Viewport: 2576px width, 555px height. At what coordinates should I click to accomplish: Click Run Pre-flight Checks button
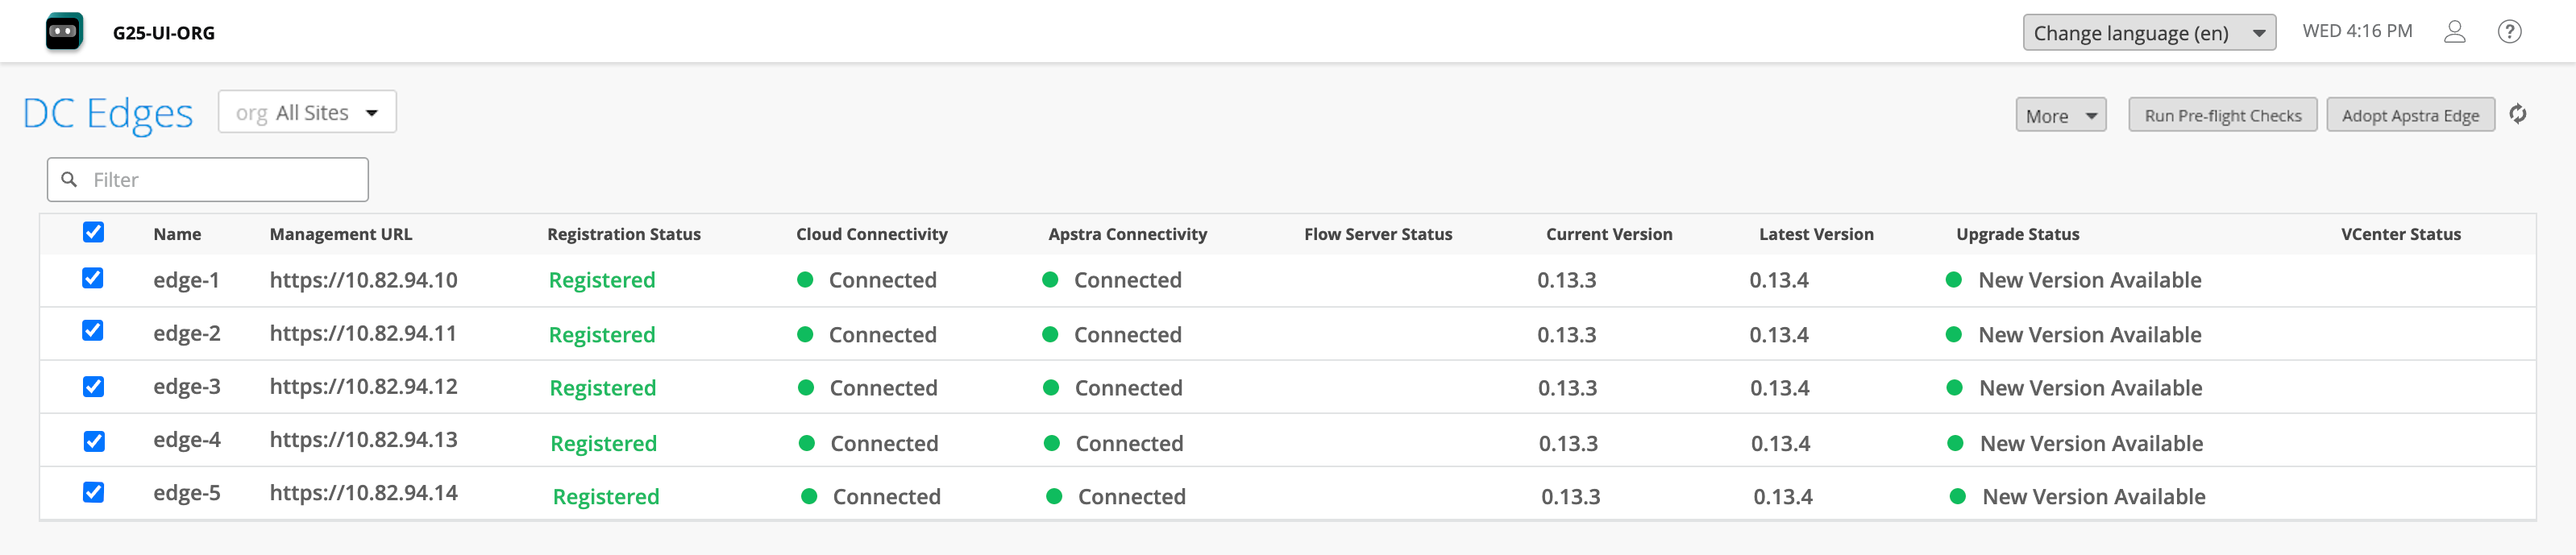2222,116
